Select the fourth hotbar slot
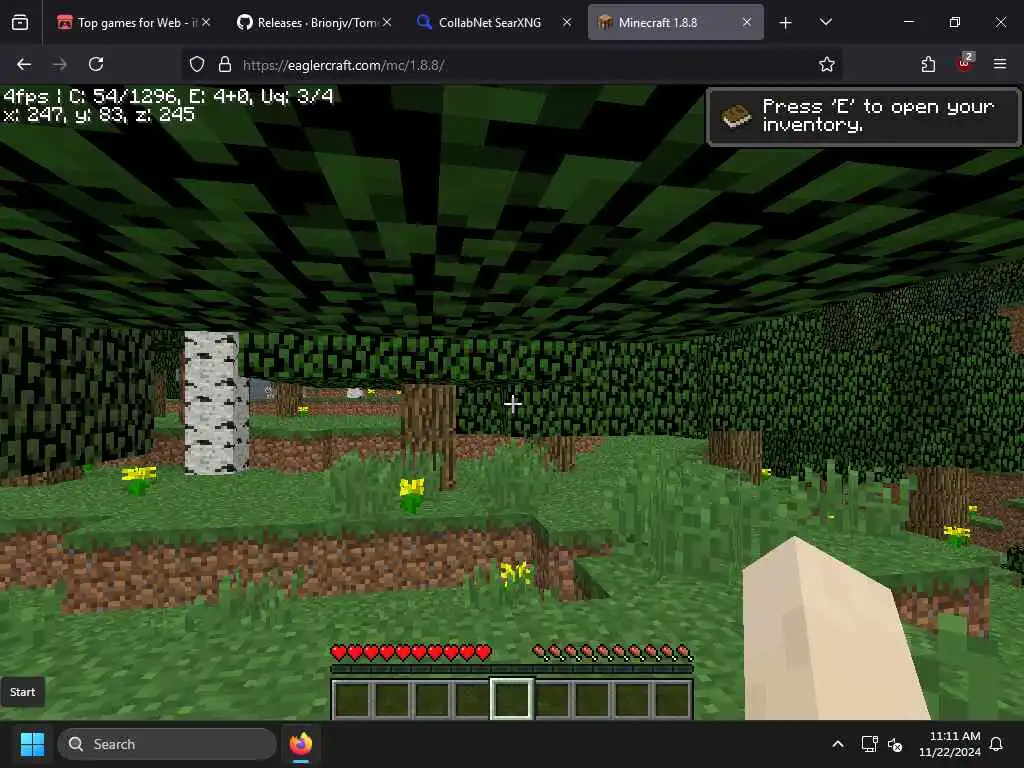This screenshot has width=1024, height=768. click(x=472, y=699)
